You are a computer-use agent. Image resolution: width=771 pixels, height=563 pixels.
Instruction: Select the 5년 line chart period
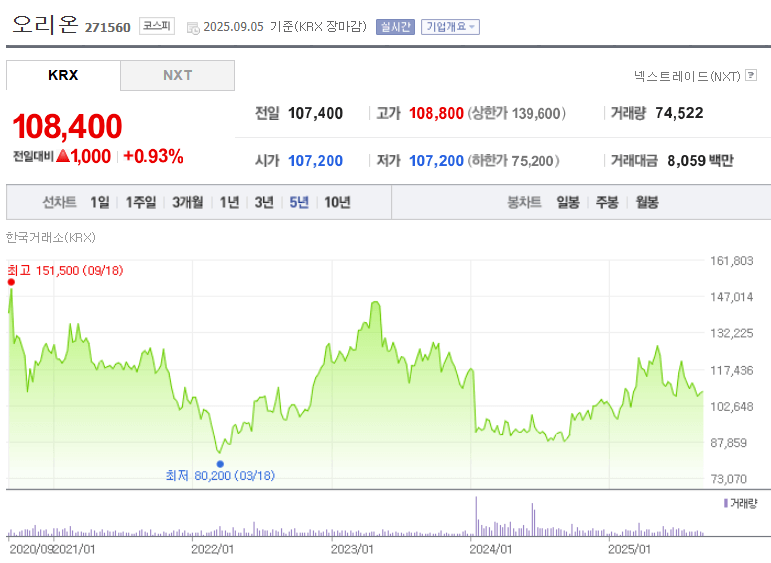[299, 202]
